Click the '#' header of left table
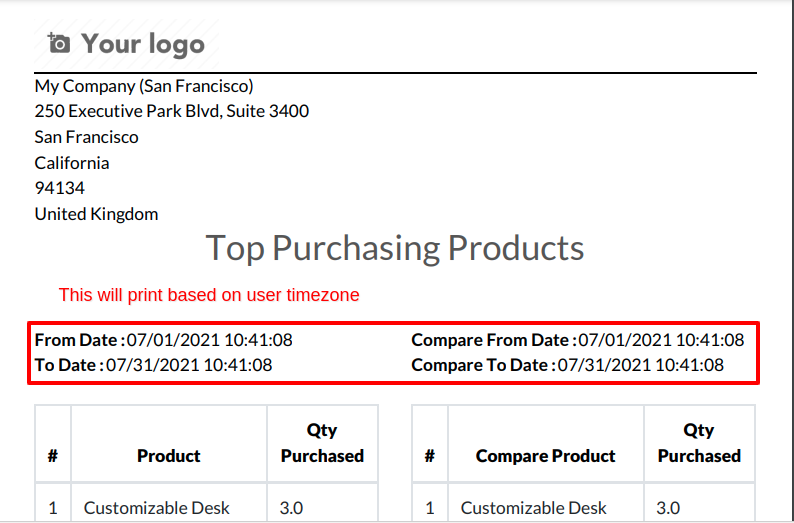The height and width of the screenshot is (523, 794). click(x=53, y=456)
